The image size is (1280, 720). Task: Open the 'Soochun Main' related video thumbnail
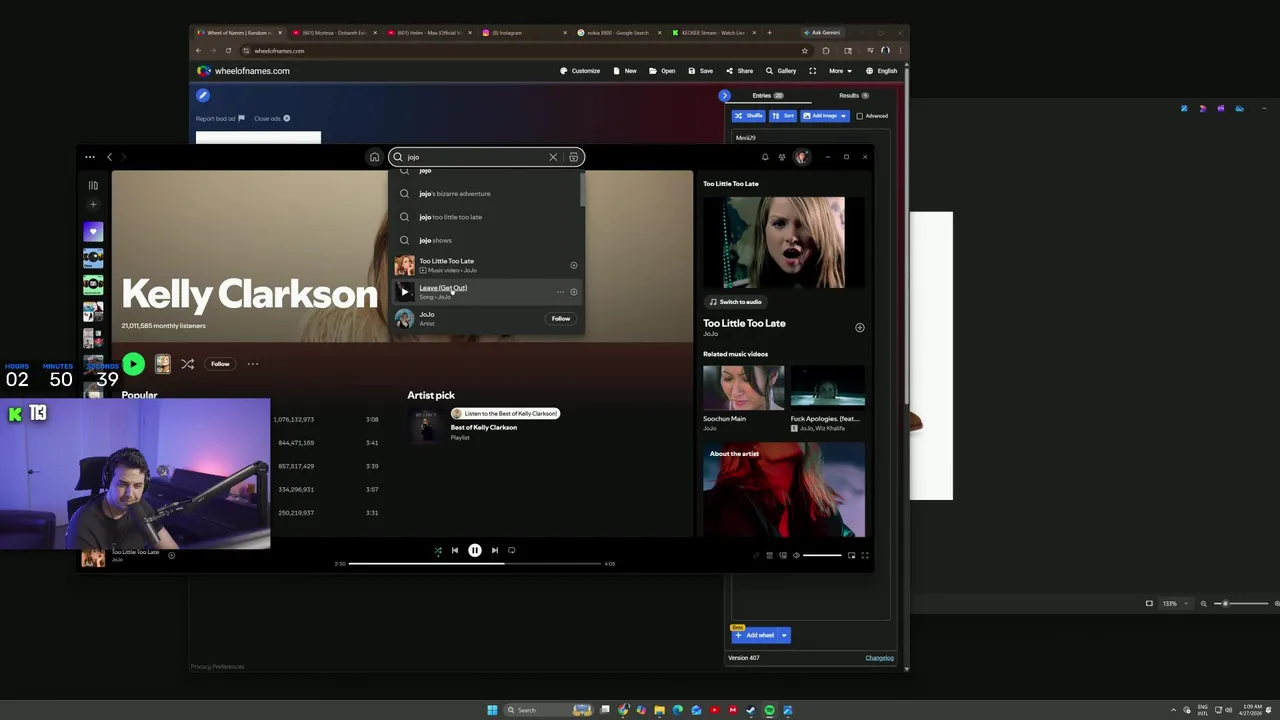click(744, 388)
